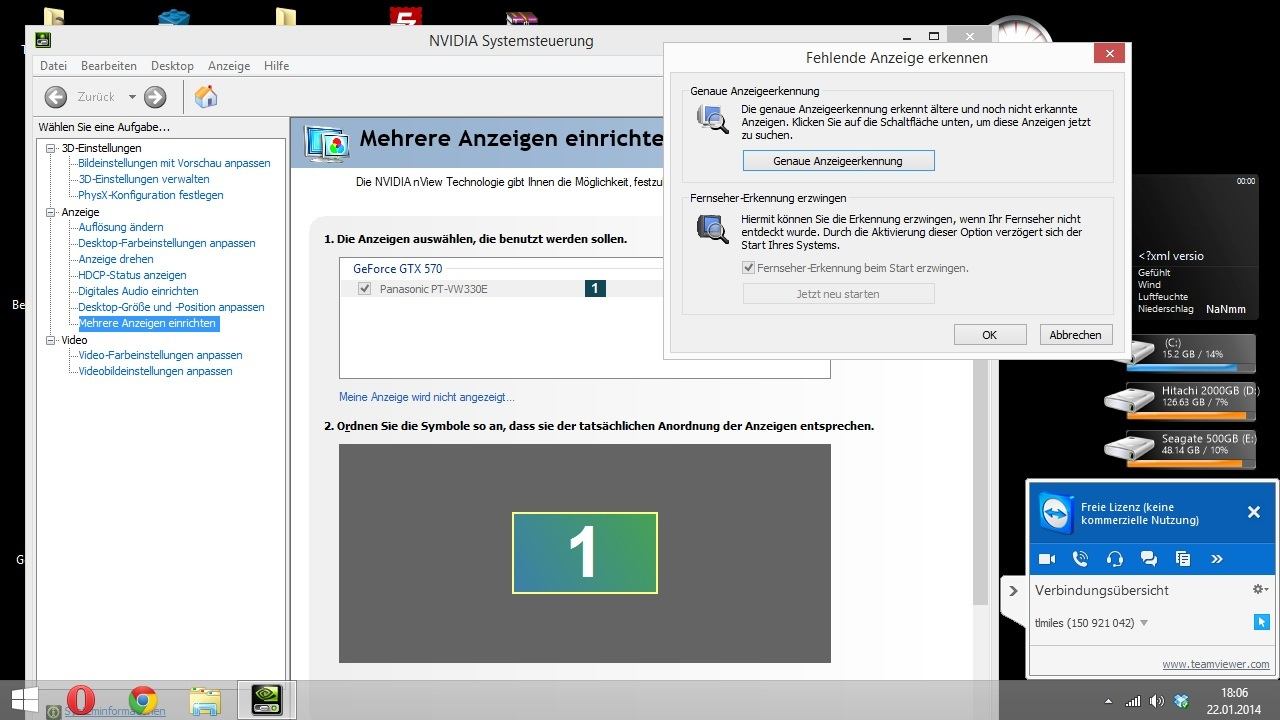Collapse the TeamViewer side panel arrow

(x=1013, y=591)
